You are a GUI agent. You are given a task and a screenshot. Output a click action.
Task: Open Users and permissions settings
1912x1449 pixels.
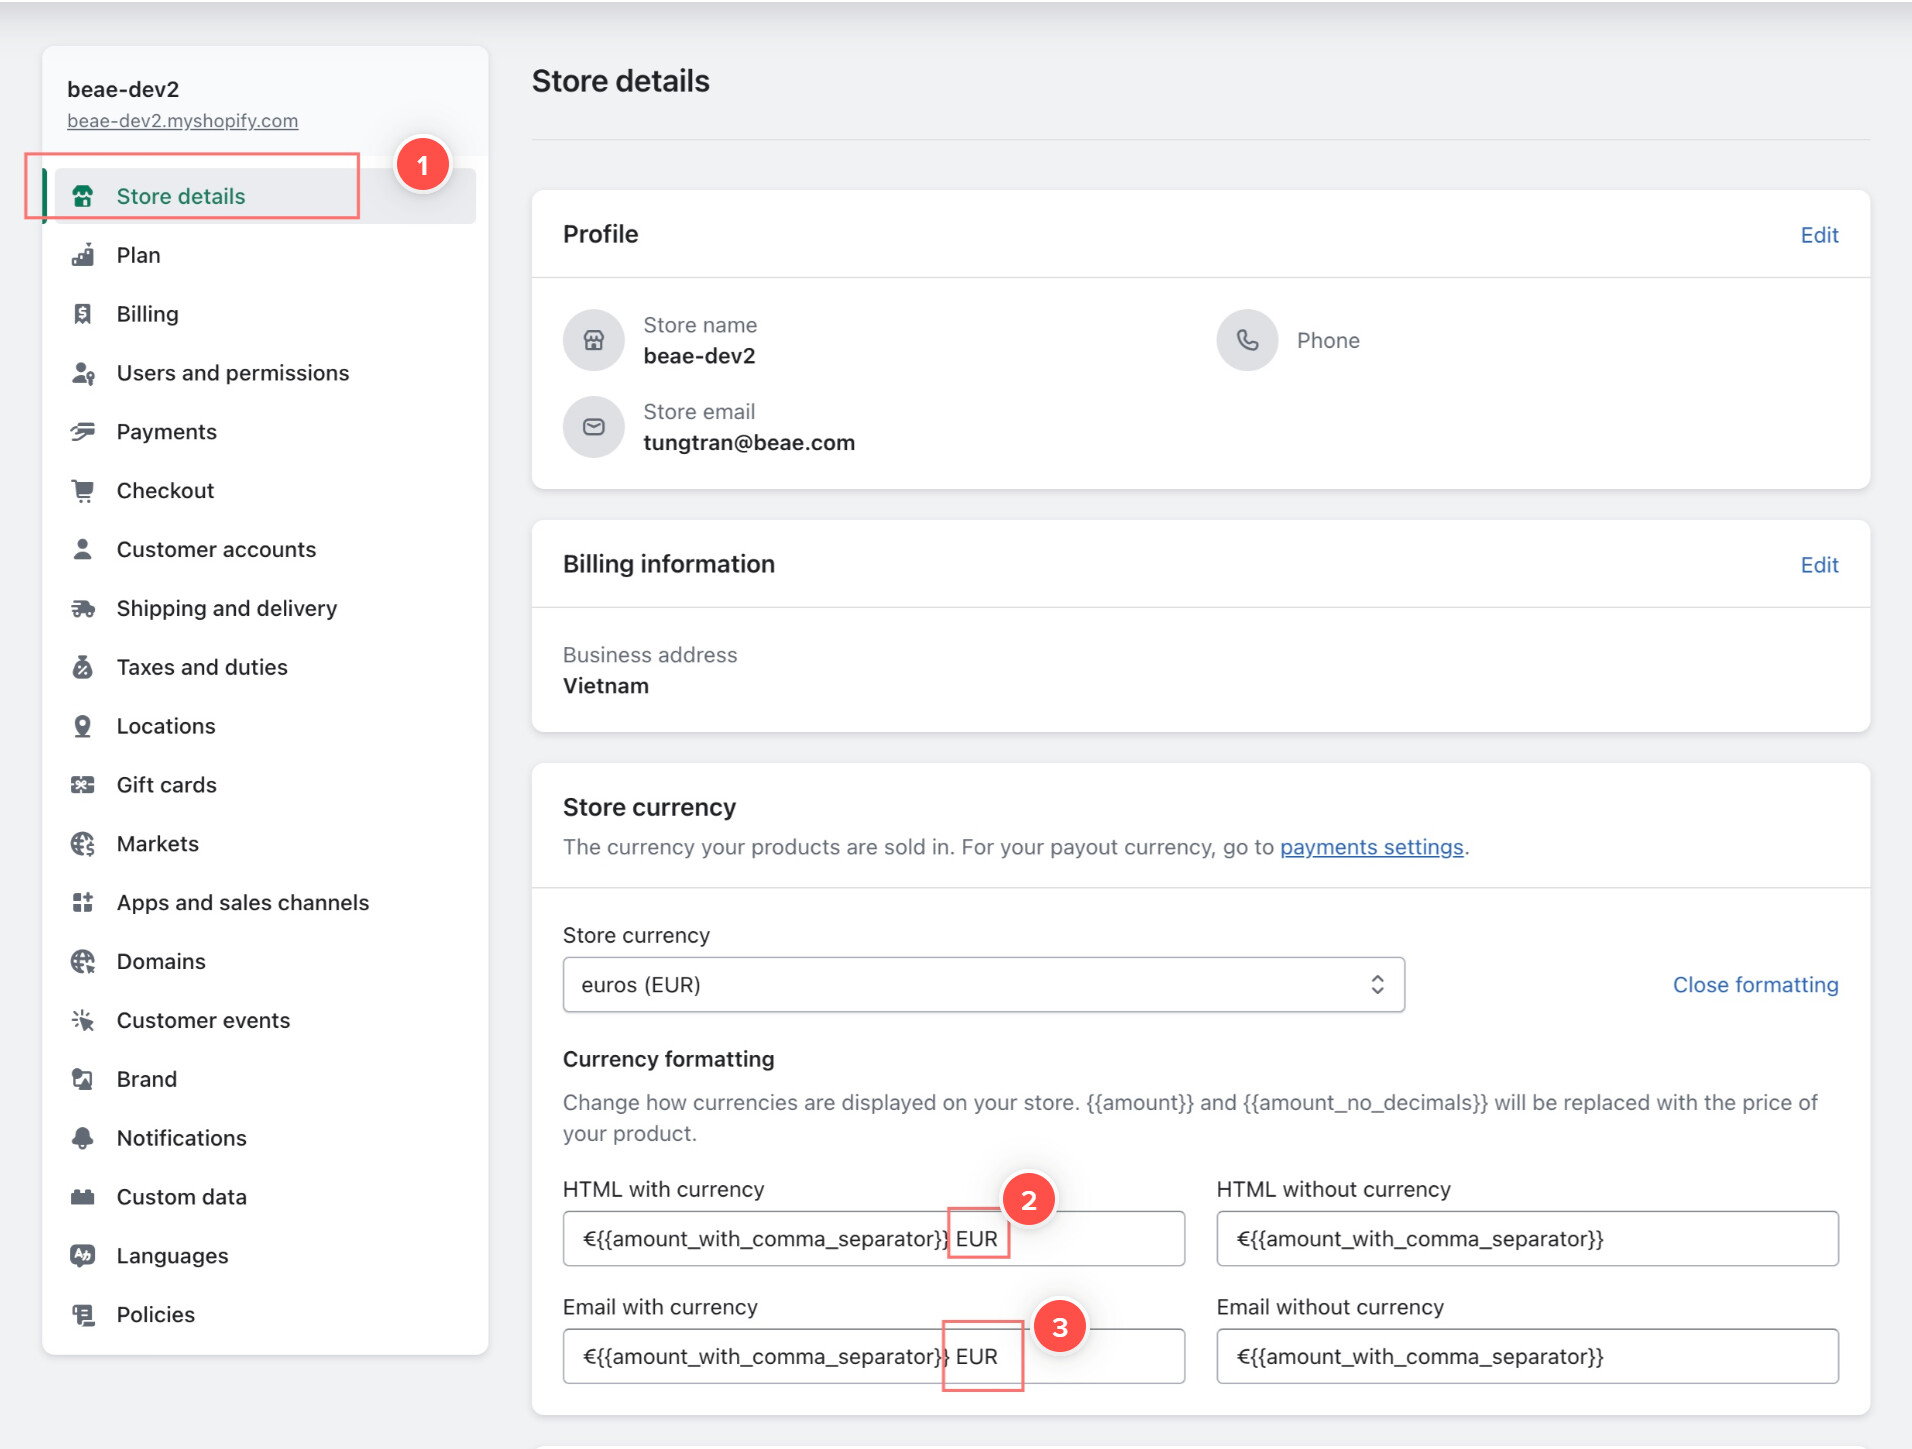232,373
